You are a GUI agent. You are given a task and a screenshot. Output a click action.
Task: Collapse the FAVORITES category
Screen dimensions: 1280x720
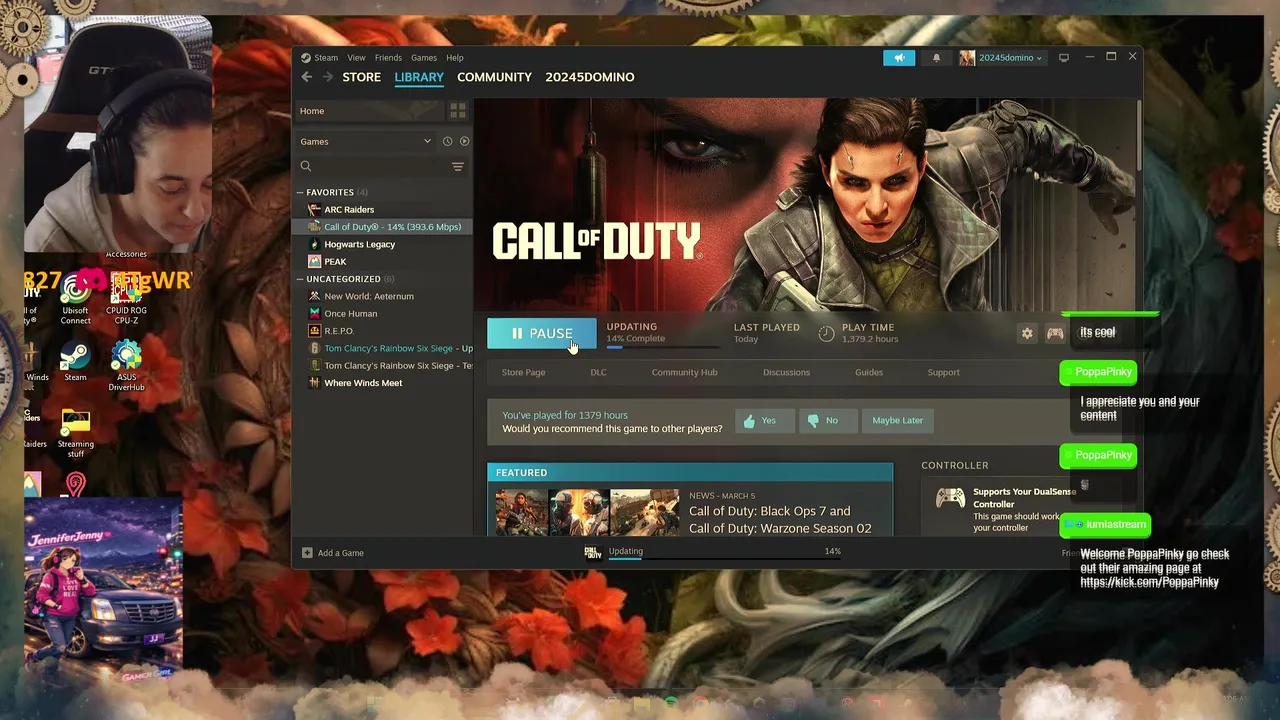(x=300, y=192)
